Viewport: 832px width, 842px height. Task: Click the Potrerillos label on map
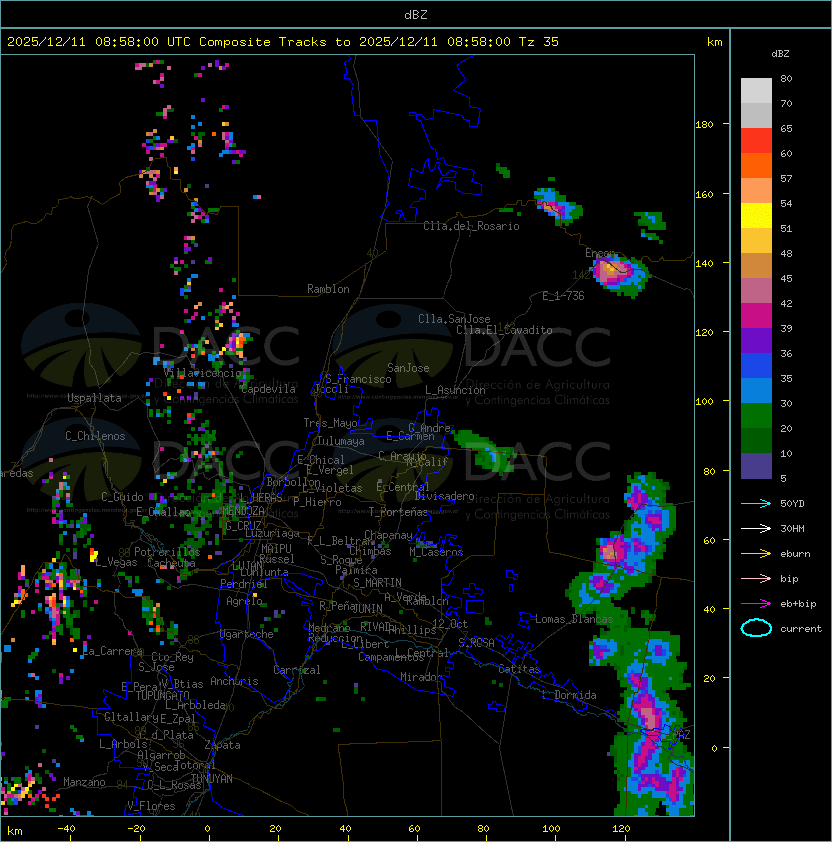(x=167, y=551)
